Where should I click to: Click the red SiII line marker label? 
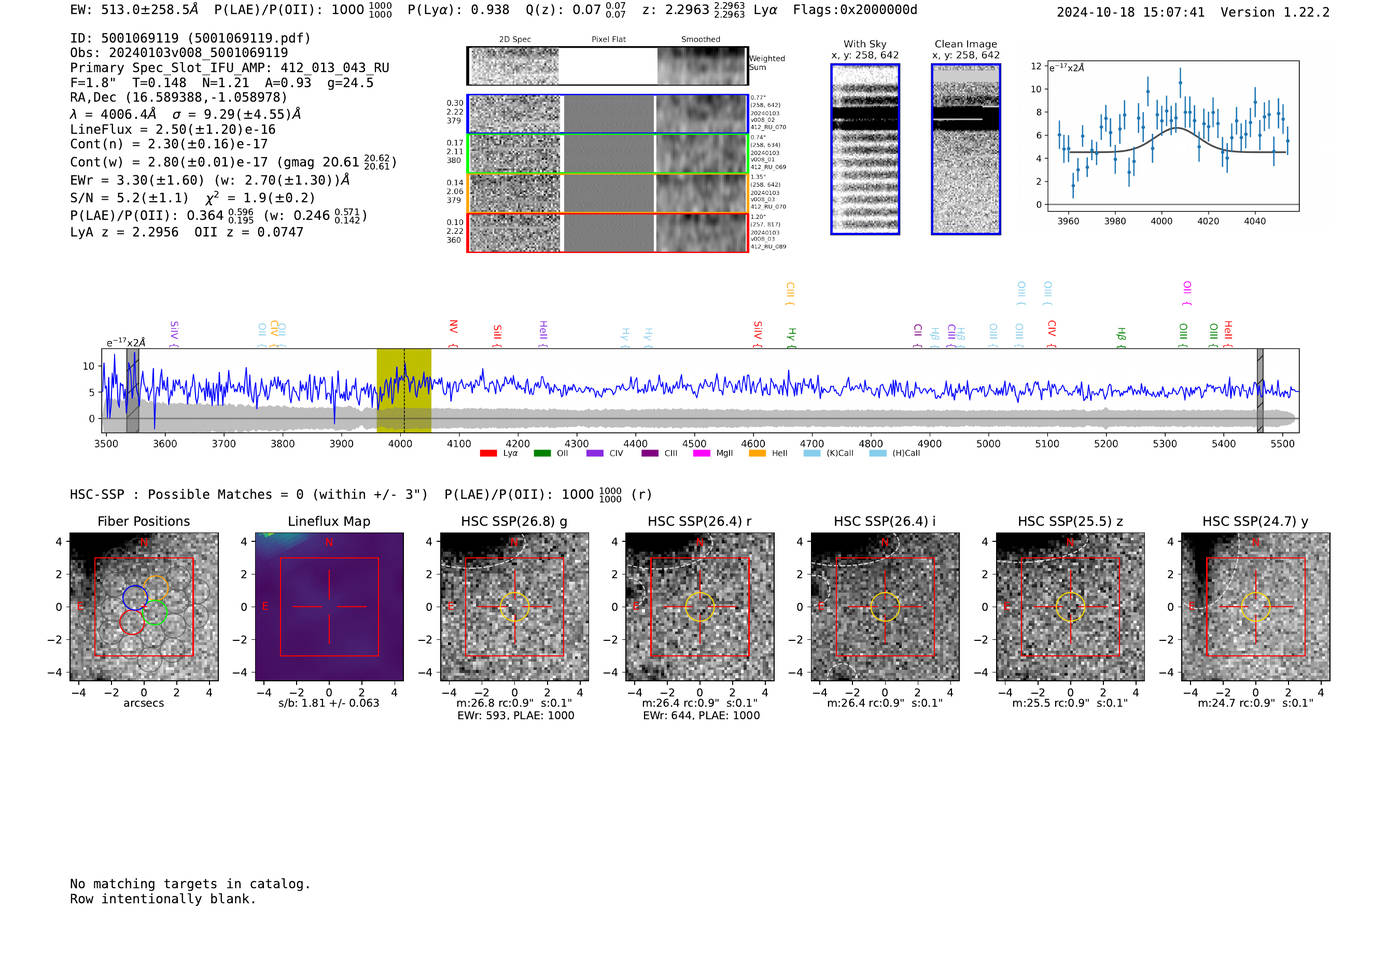(x=497, y=334)
